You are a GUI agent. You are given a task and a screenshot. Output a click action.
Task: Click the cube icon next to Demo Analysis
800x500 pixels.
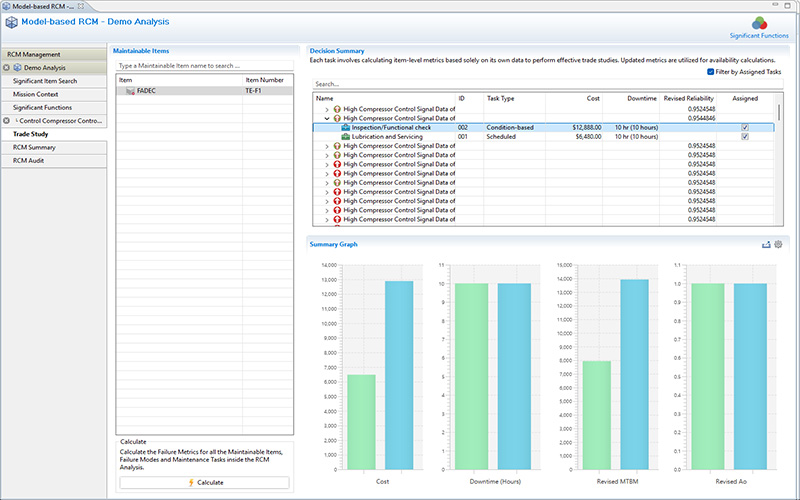[x=17, y=67]
